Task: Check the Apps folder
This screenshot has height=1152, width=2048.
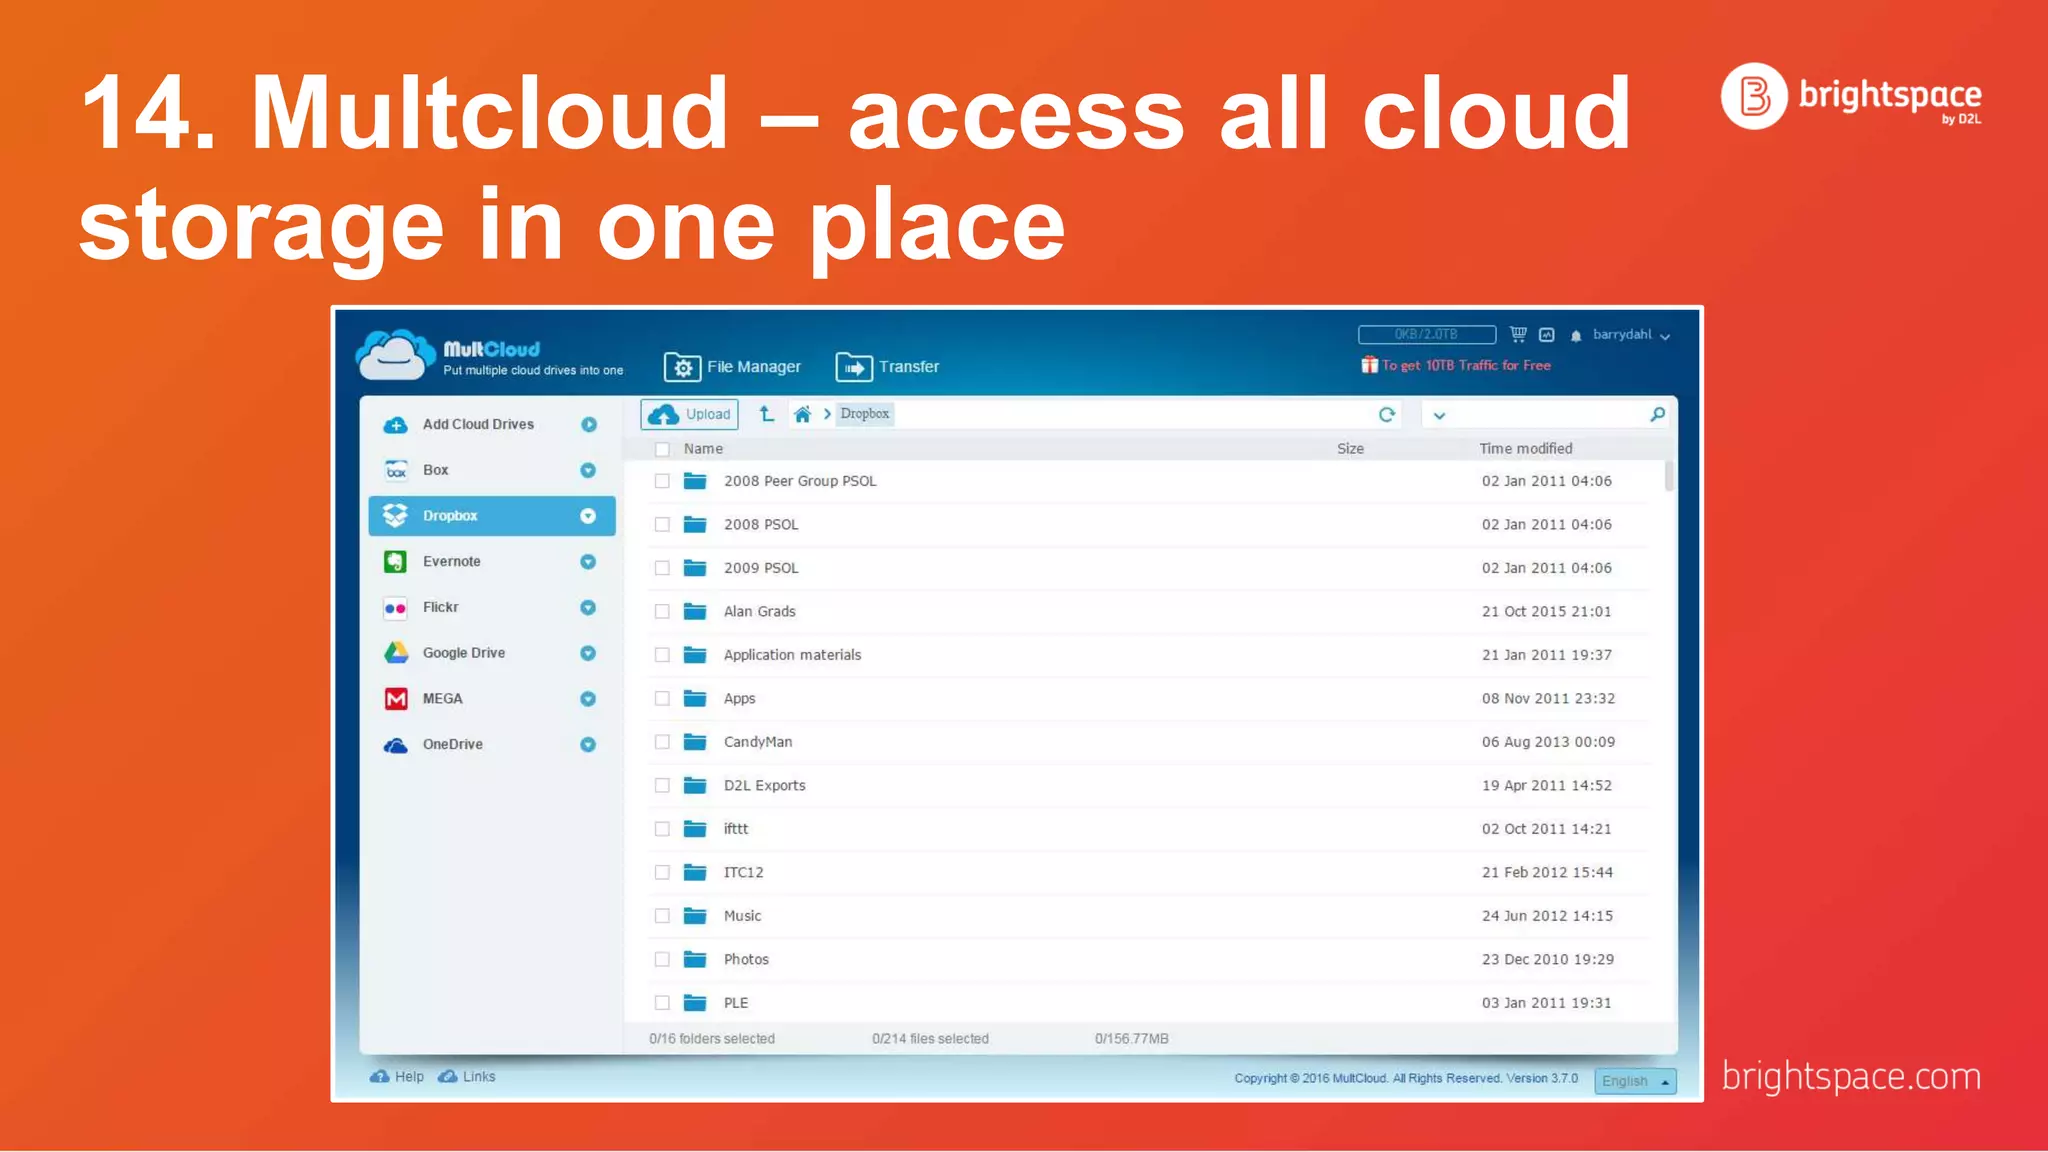Action: point(662,698)
